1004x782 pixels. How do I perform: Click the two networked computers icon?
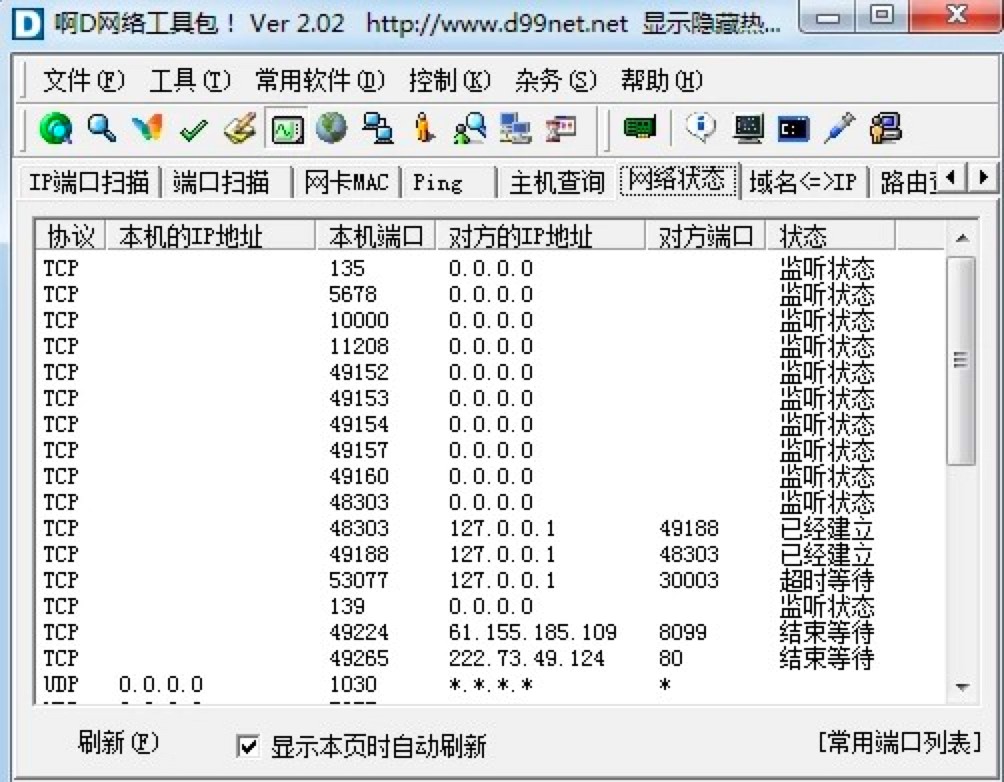tap(378, 127)
